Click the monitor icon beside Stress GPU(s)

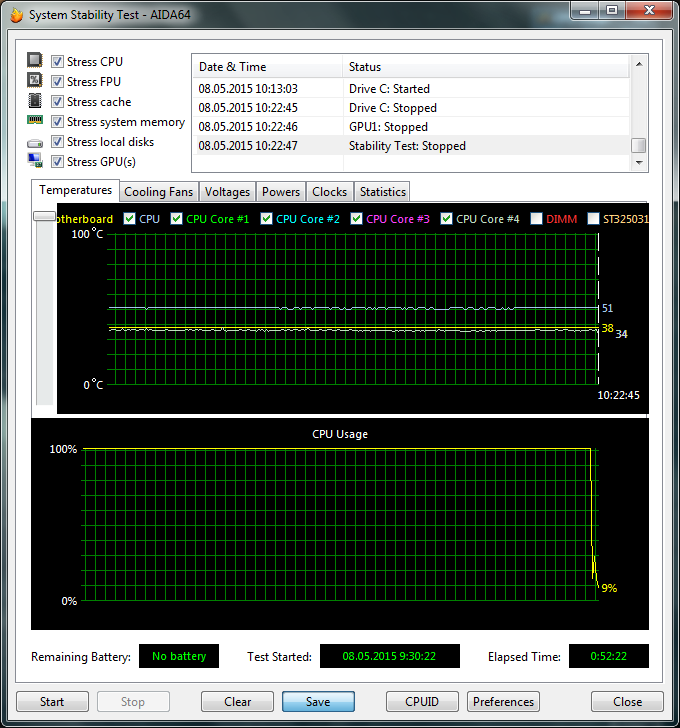pos(35,161)
